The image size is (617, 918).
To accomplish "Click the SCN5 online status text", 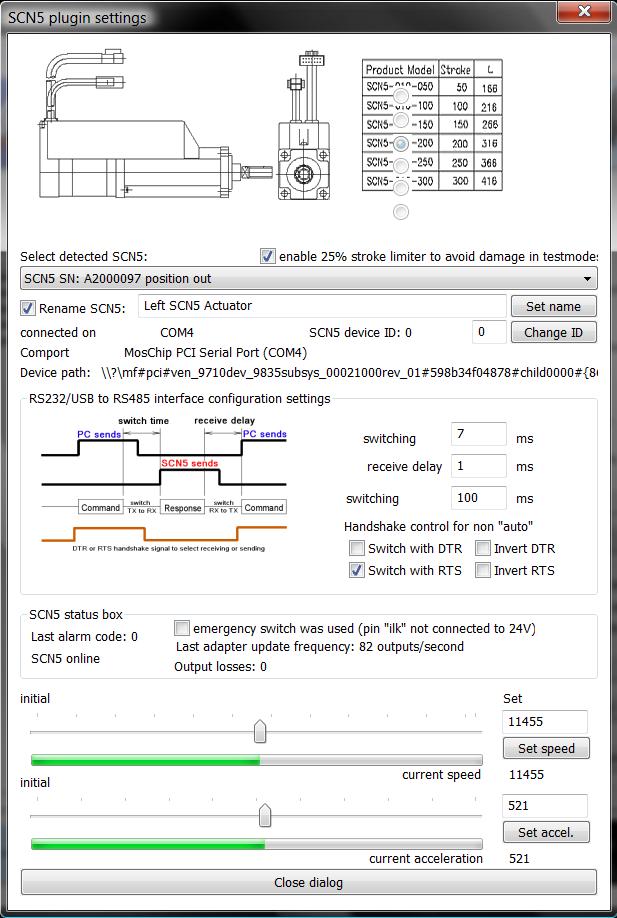I will tap(66, 659).
